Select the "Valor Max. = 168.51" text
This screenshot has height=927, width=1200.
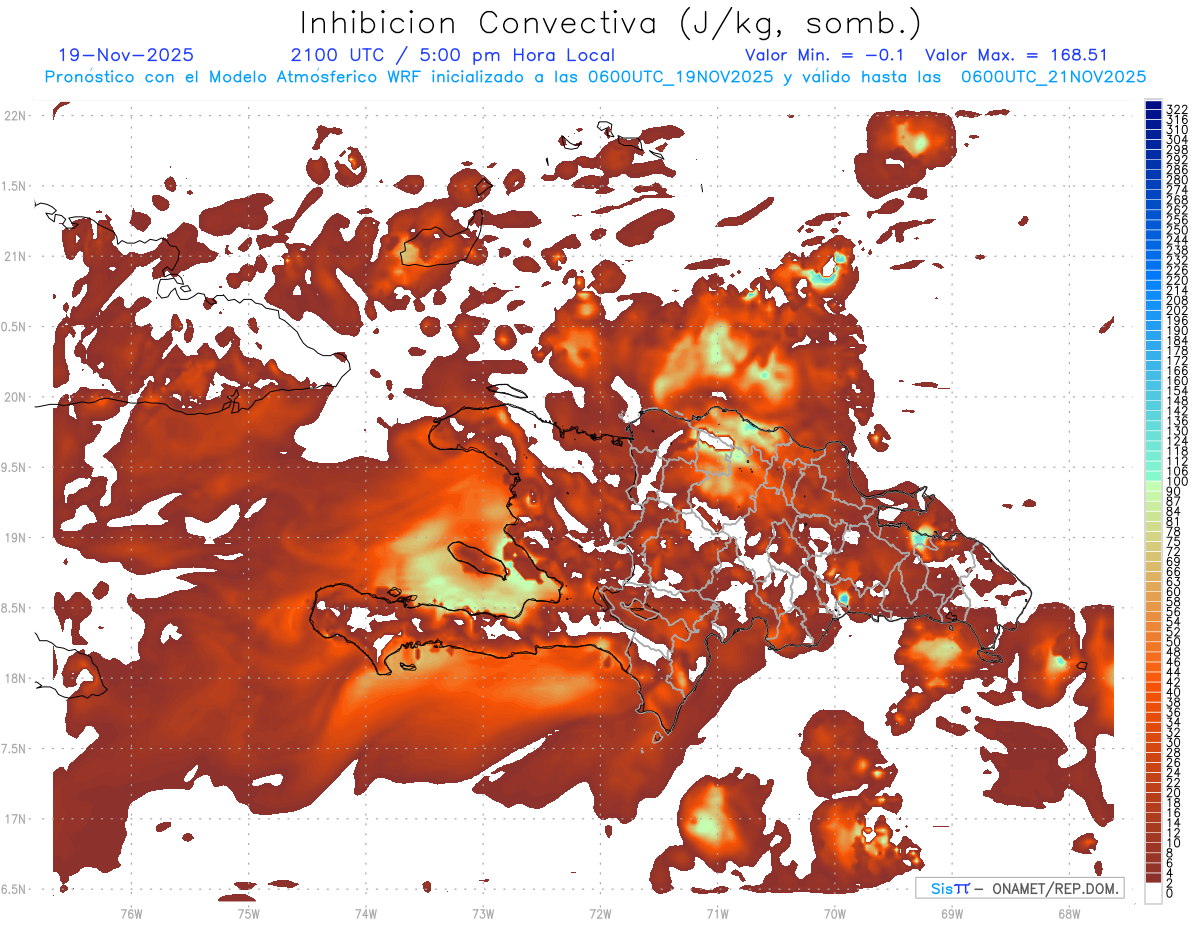point(1016,55)
